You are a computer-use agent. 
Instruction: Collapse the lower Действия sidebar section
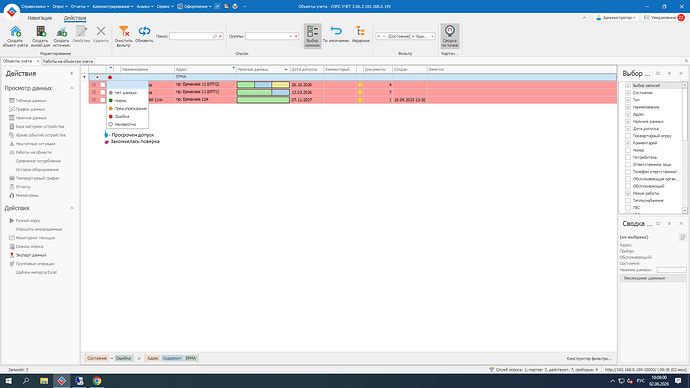coord(72,209)
